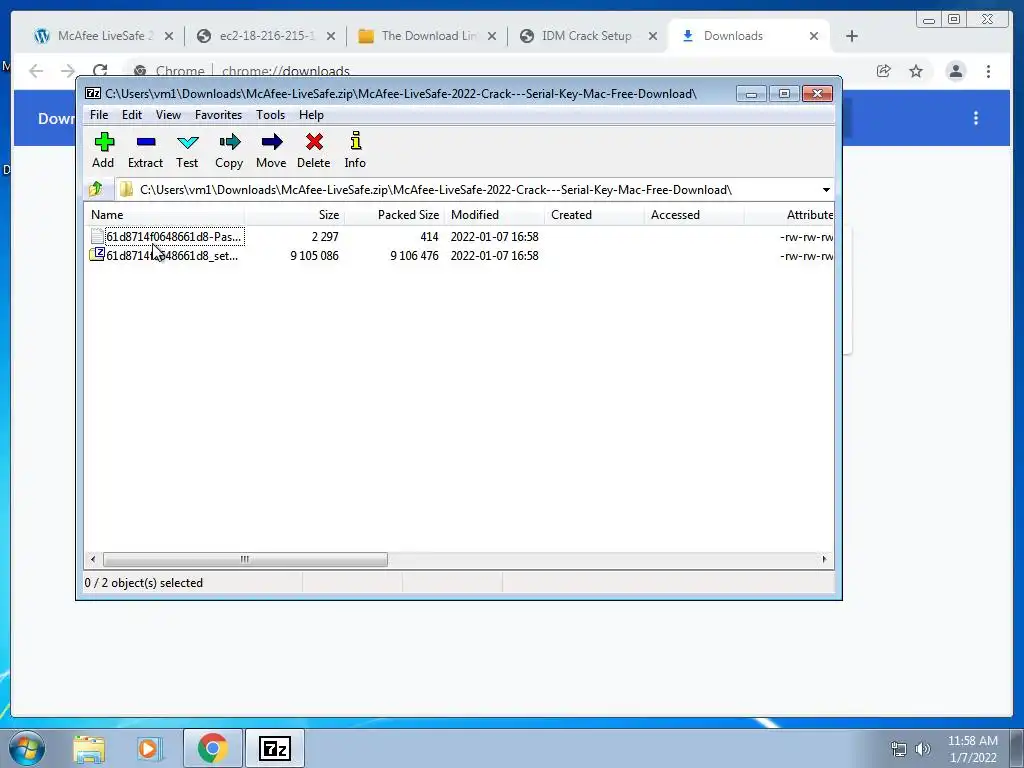Close the Downloads tab in Chrome
The image size is (1024, 768).
coord(814,36)
